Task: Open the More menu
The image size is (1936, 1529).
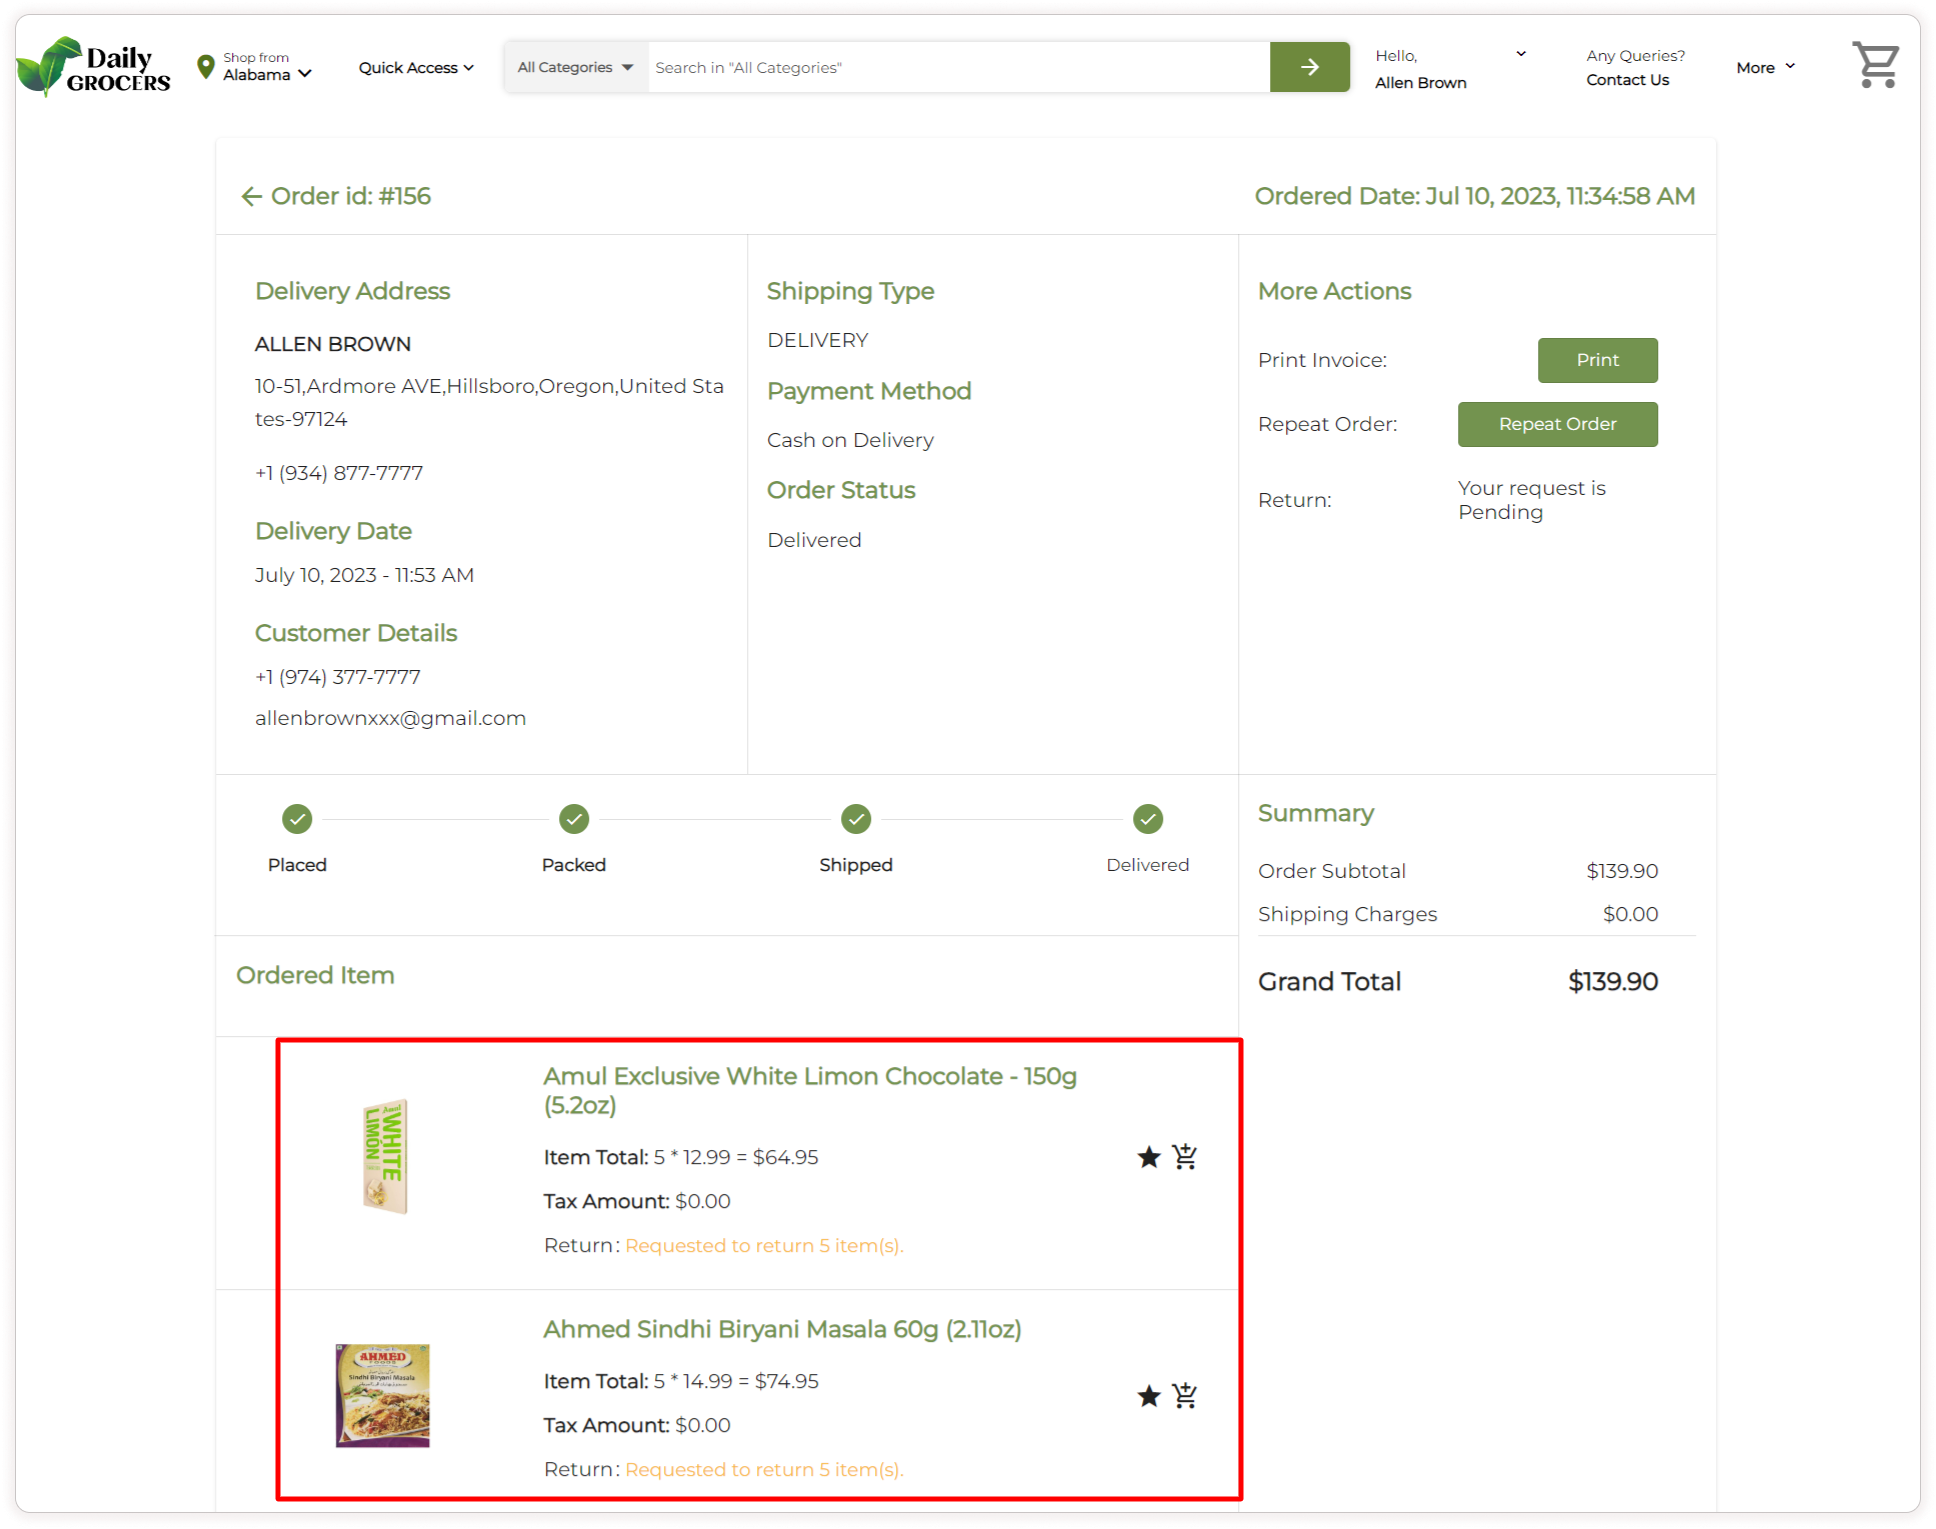Action: (1766, 68)
